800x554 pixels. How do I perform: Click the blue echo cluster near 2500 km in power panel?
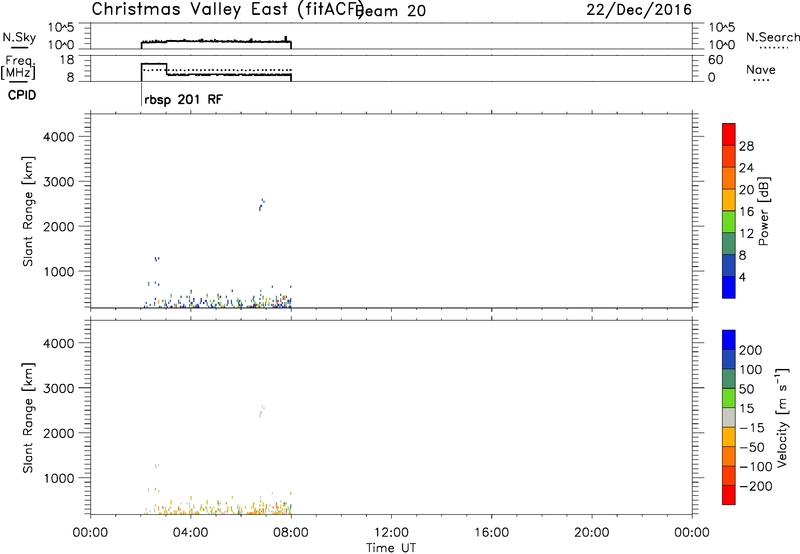(x=262, y=204)
